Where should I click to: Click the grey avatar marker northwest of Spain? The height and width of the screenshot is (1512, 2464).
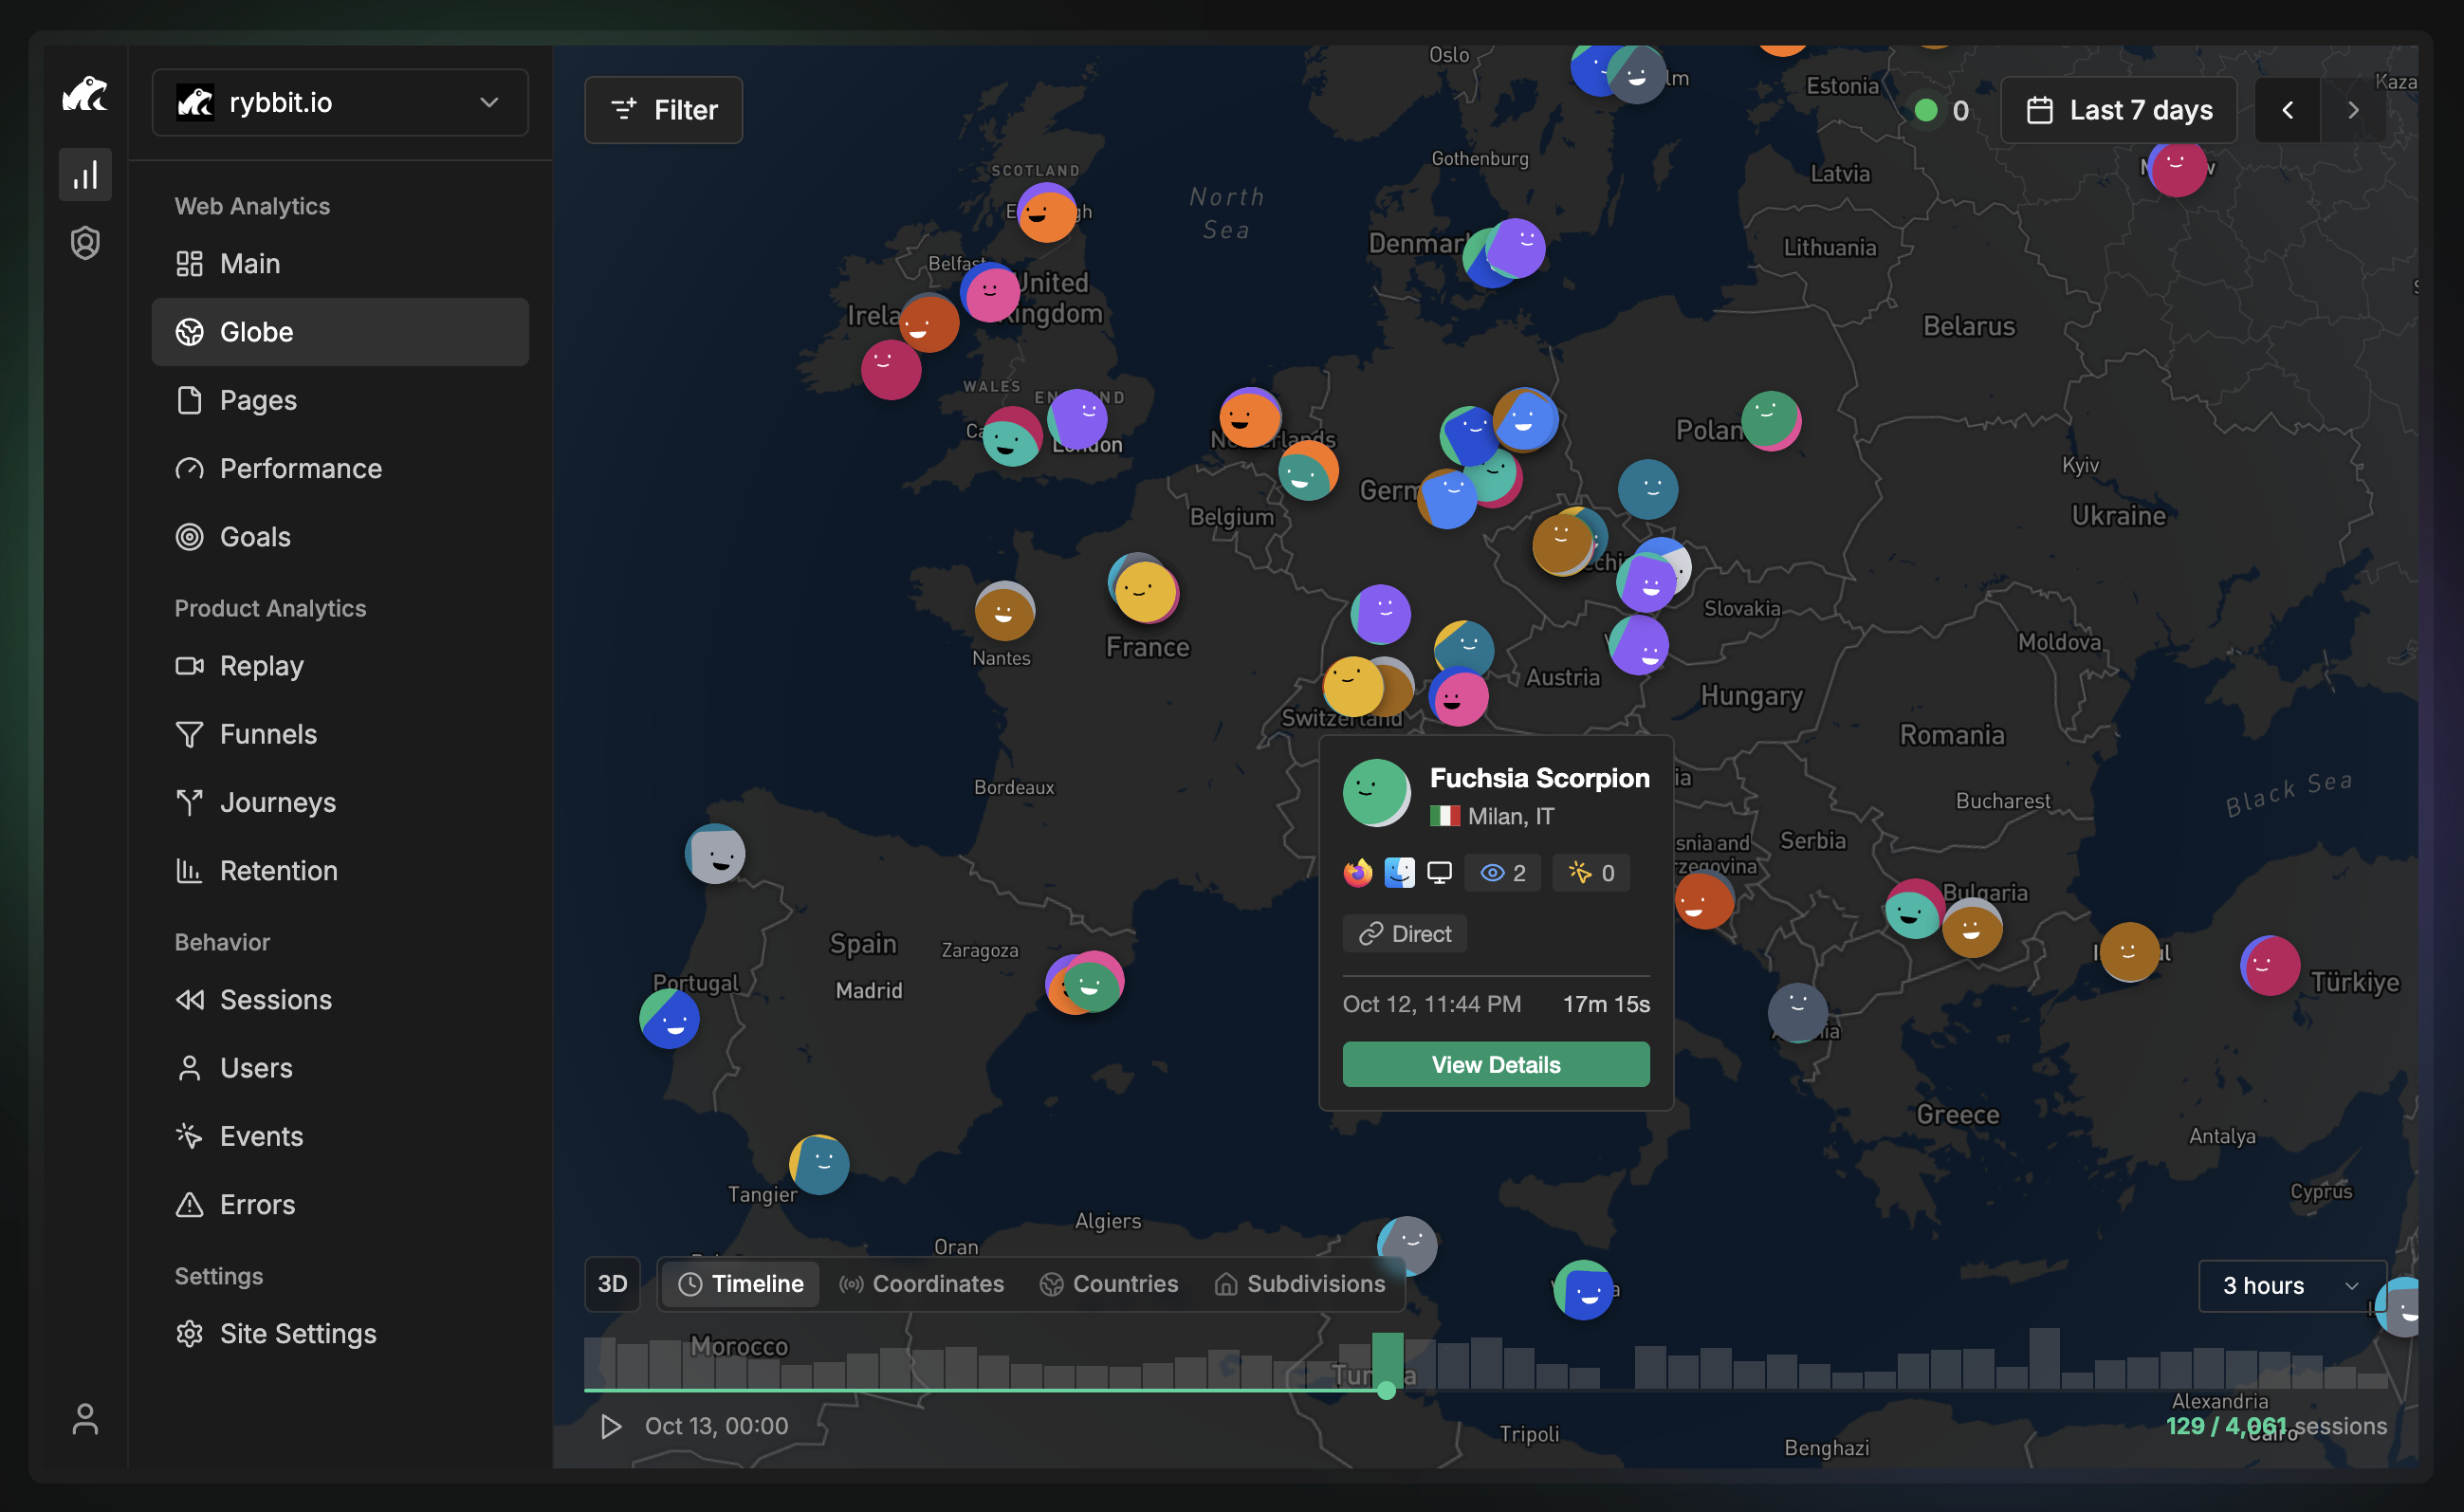[715, 854]
